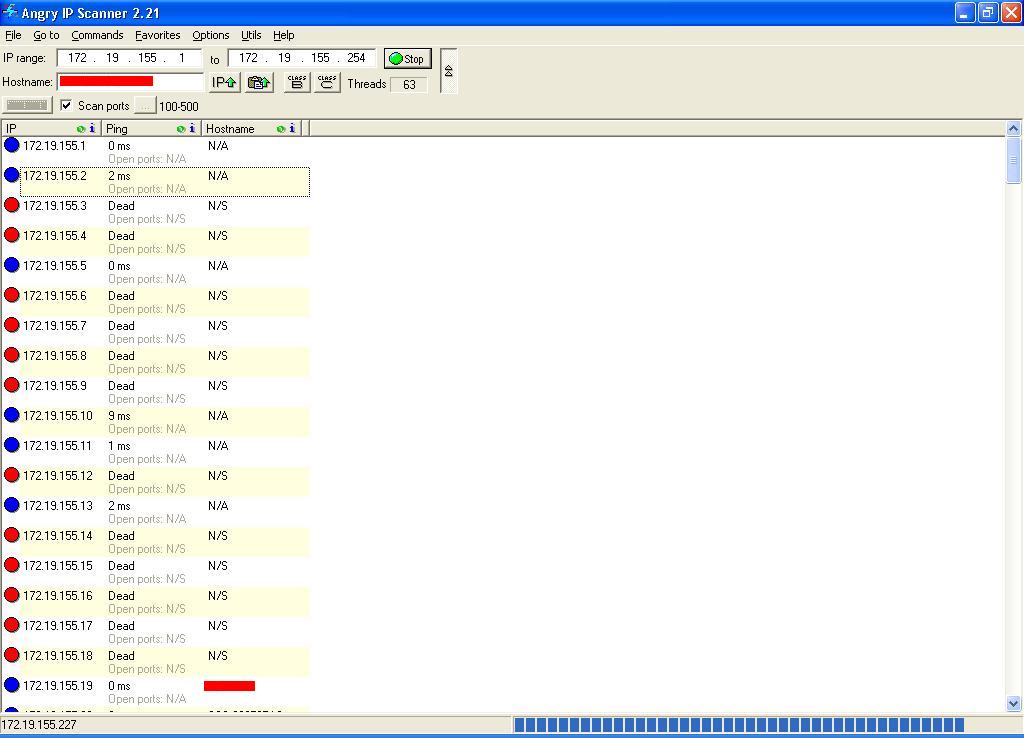The image size is (1024, 738).
Task: Click the red dead icon for 172.19.155.9
Action: tap(12, 385)
